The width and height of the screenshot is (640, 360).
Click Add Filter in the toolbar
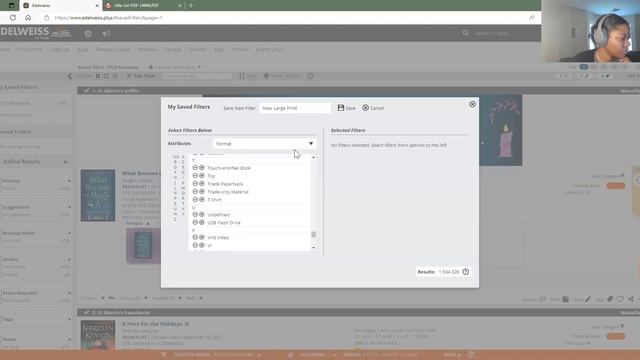click(141, 76)
